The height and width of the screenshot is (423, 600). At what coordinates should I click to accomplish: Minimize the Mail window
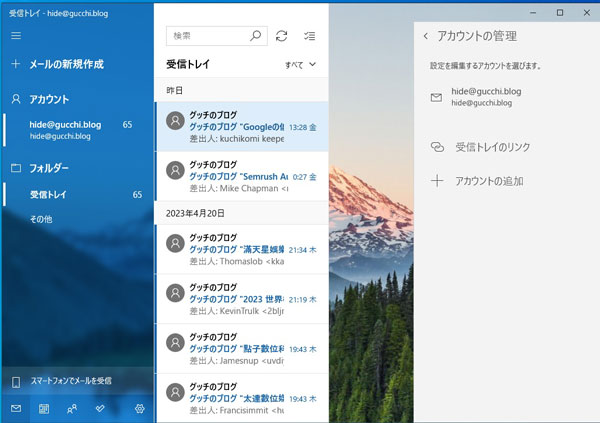(x=533, y=13)
